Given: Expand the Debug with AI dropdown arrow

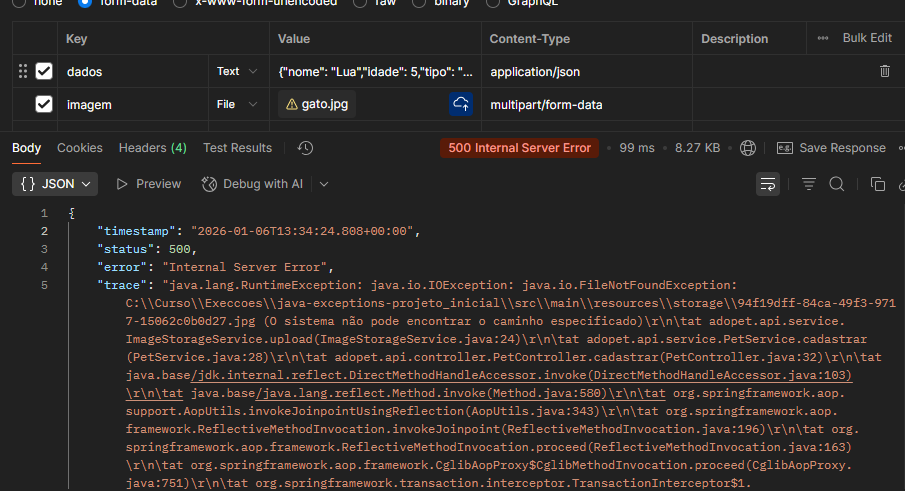Looking at the screenshot, I should click(324, 184).
